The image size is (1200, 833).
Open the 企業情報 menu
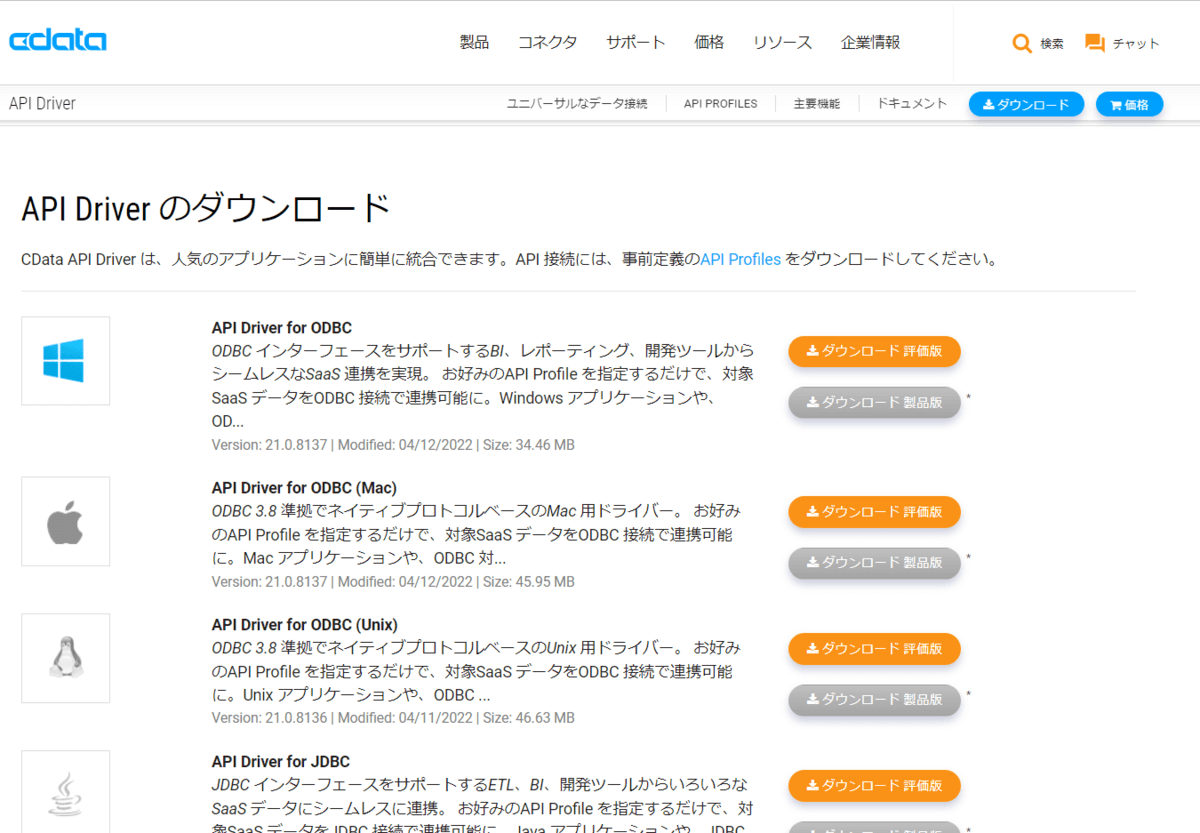(x=871, y=42)
